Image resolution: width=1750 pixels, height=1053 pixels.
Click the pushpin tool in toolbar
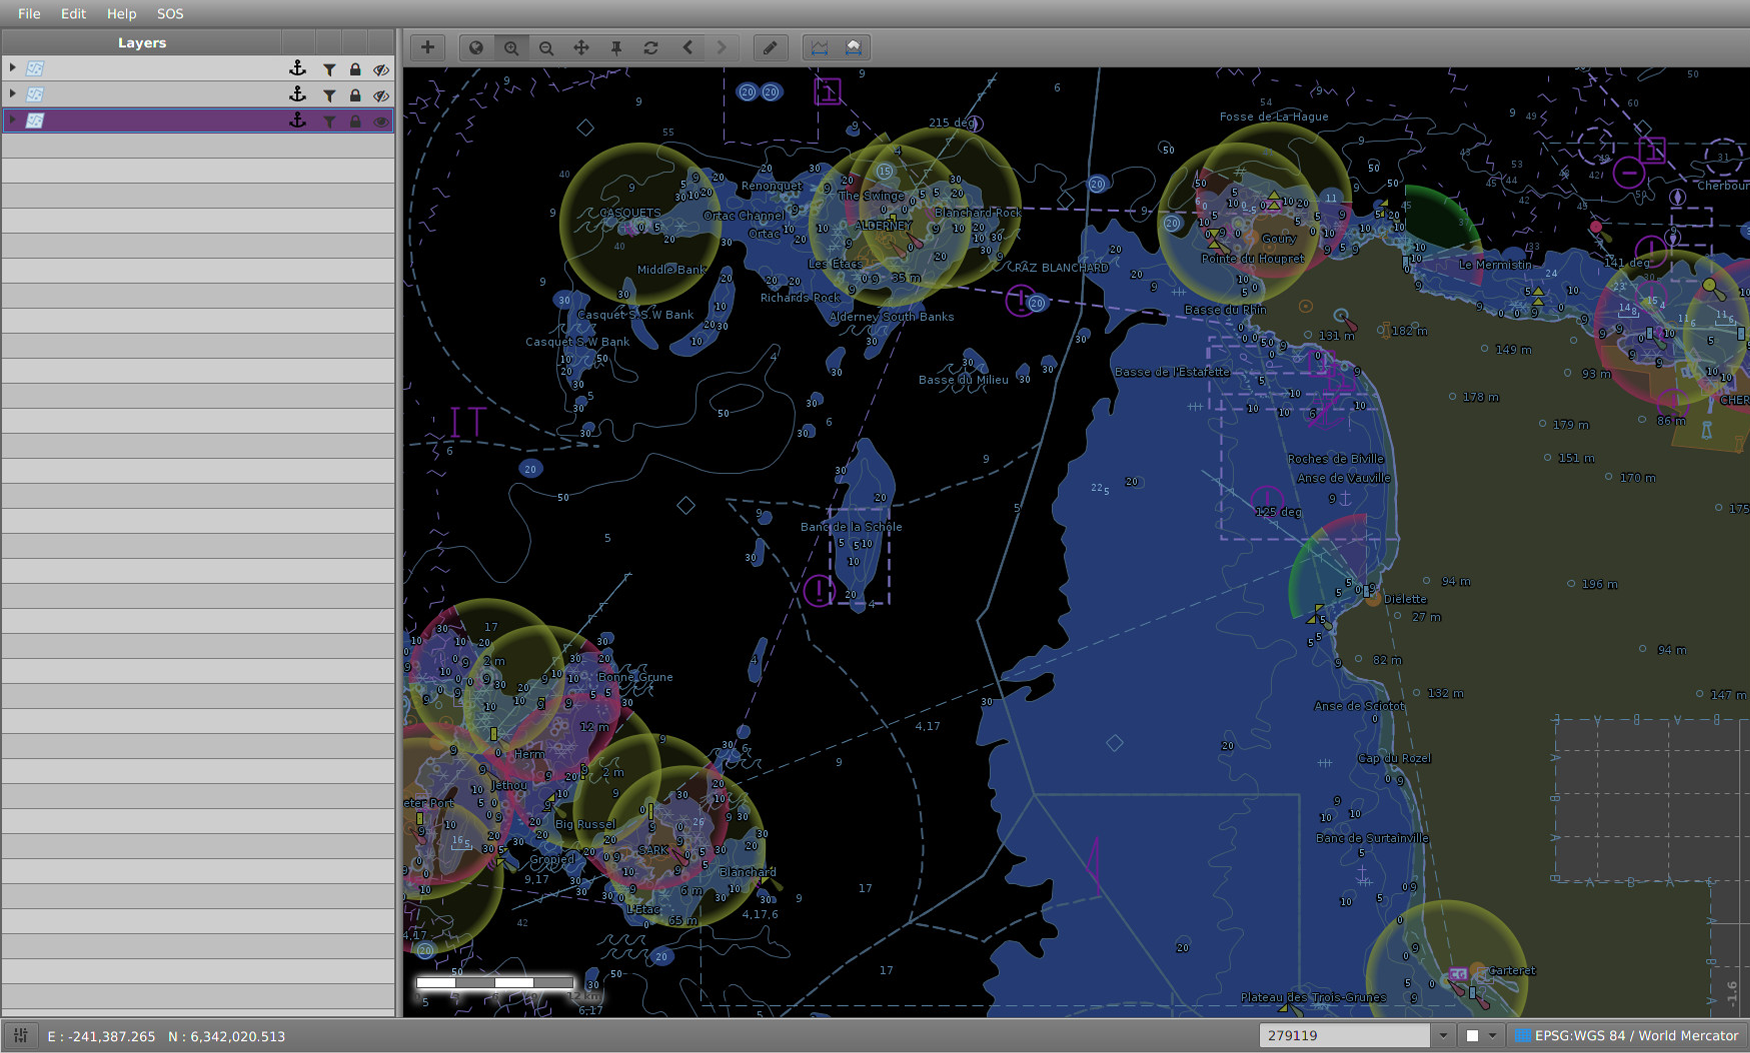(616, 48)
